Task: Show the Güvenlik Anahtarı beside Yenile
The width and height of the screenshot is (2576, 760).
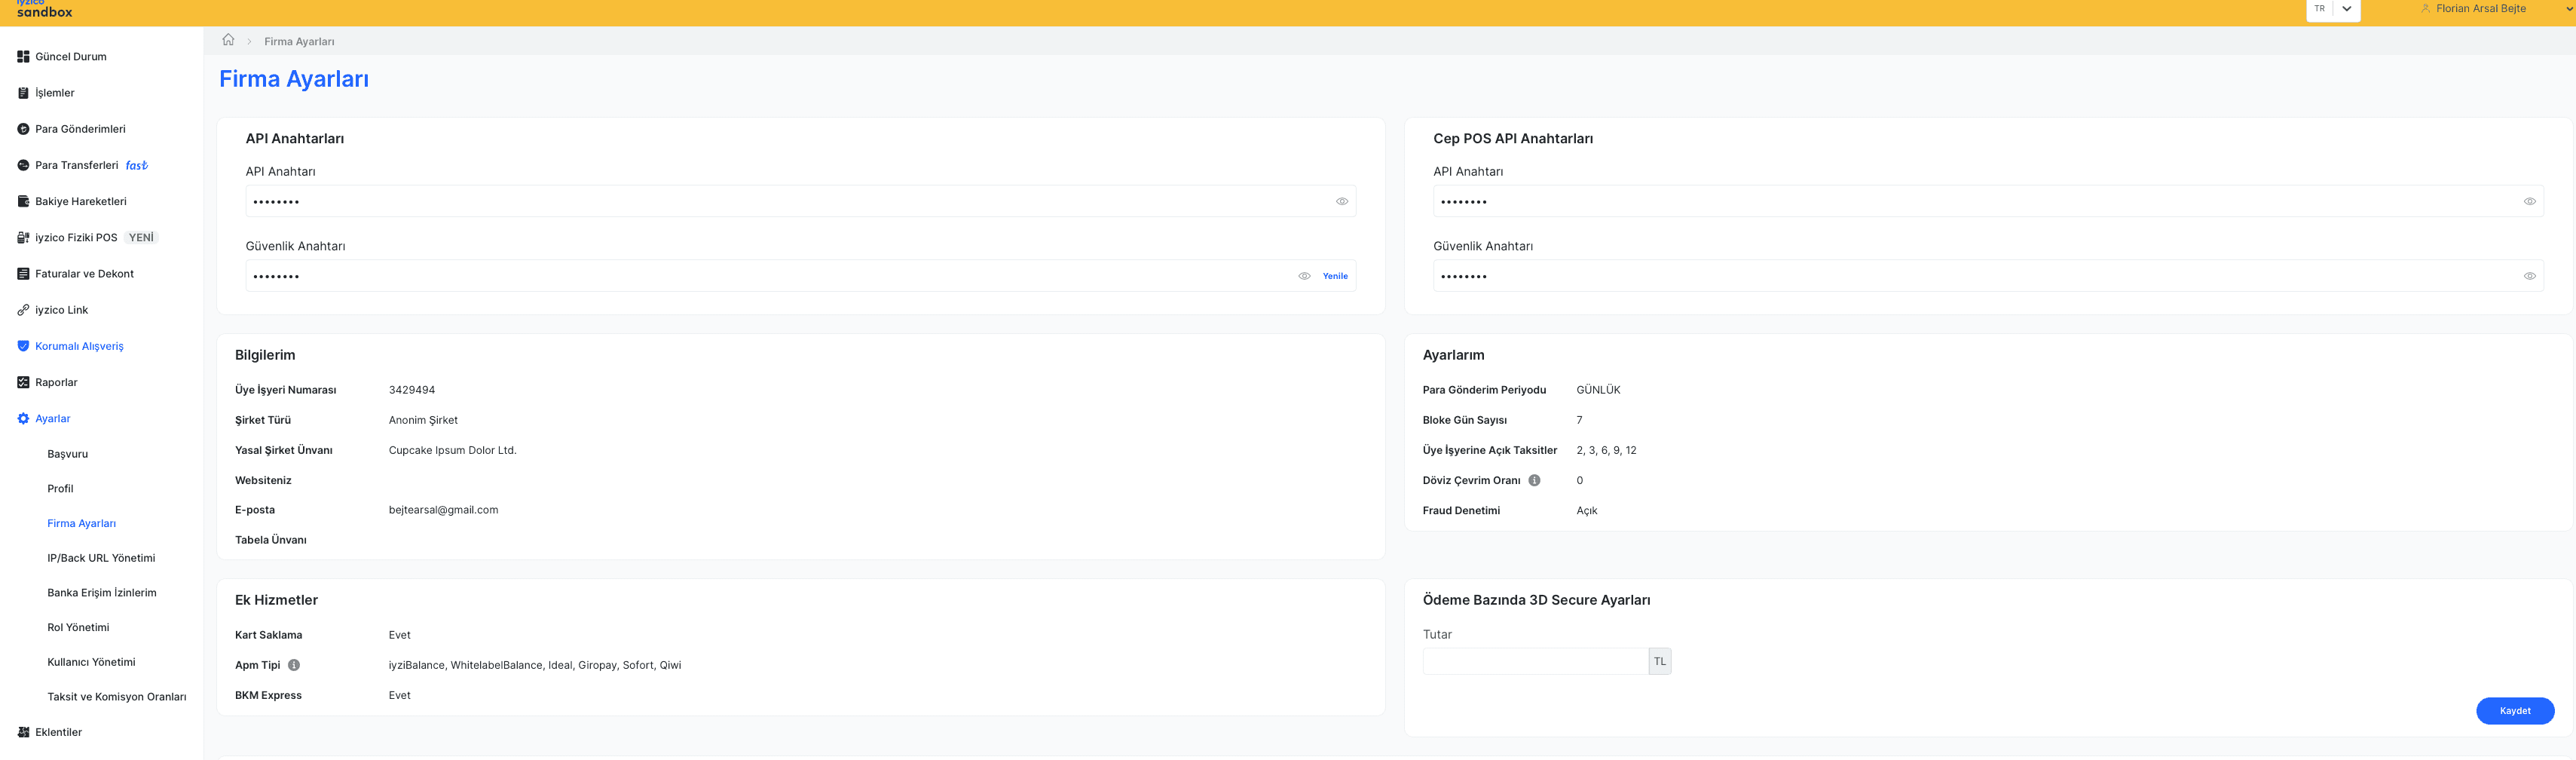Action: tap(1304, 276)
